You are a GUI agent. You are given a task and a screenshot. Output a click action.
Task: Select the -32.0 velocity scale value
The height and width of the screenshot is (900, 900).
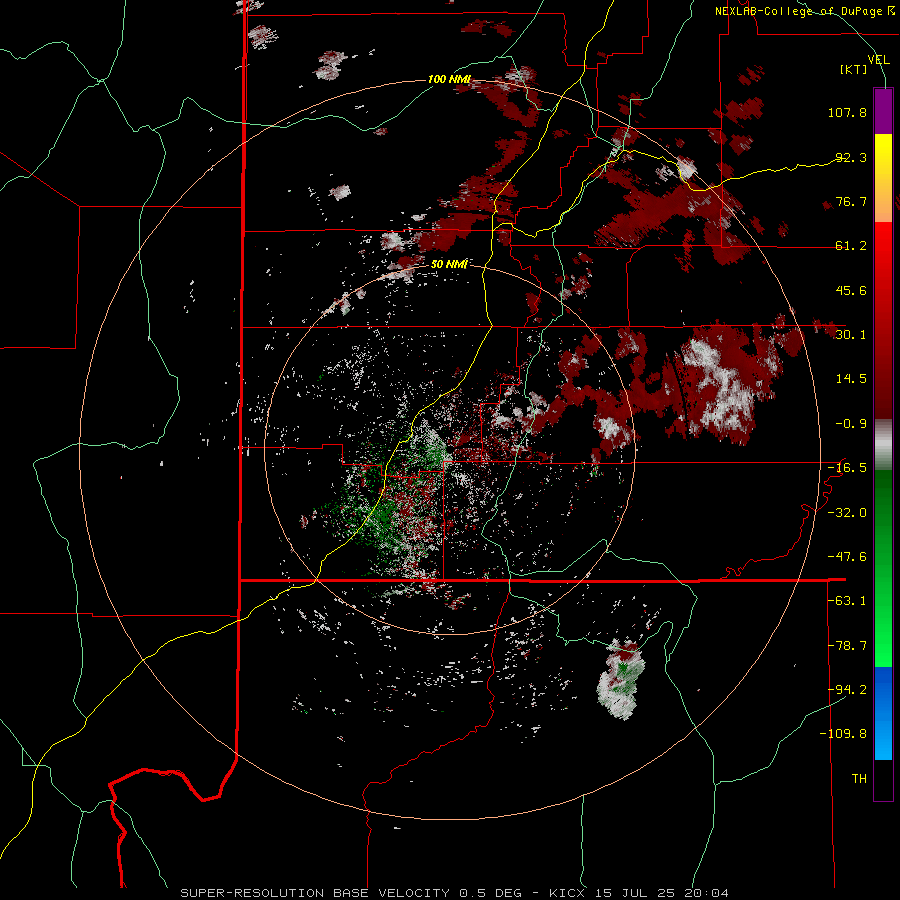click(847, 513)
